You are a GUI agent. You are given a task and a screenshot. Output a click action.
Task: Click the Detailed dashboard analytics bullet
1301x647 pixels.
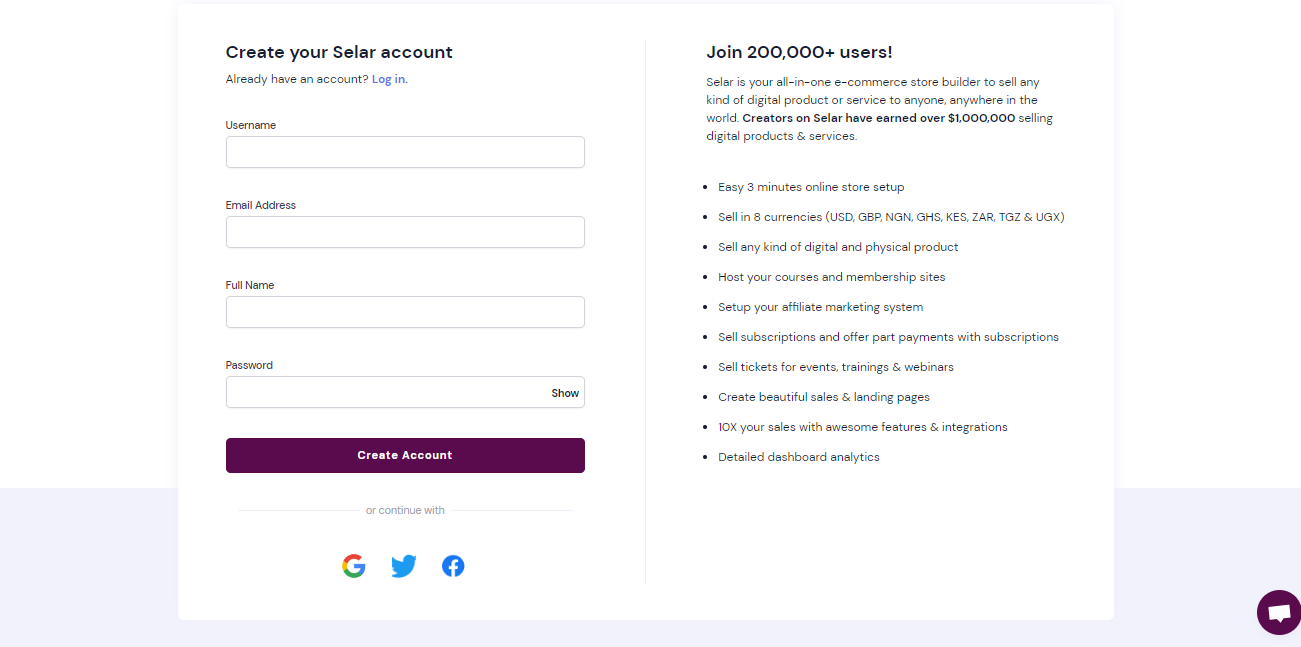(798, 456)
